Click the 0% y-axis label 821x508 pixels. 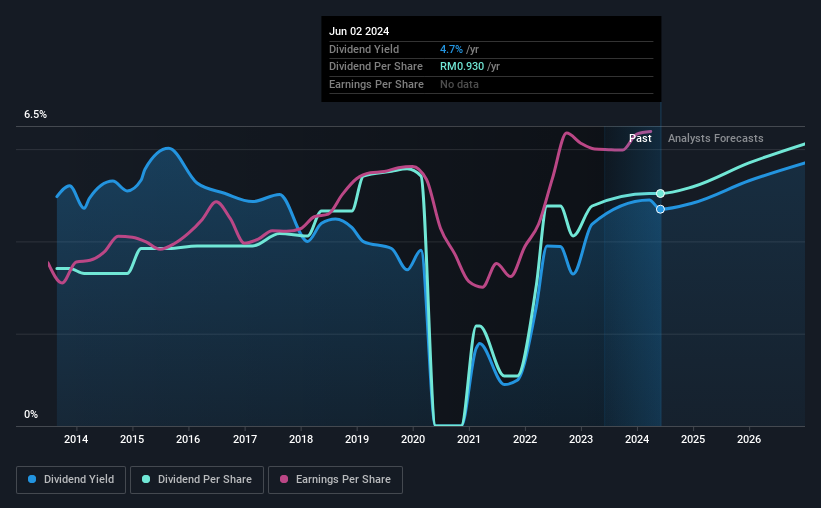tap(31, 414)
